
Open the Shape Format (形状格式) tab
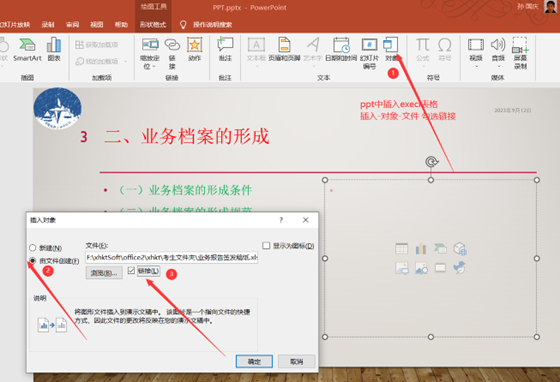[153, 24]
